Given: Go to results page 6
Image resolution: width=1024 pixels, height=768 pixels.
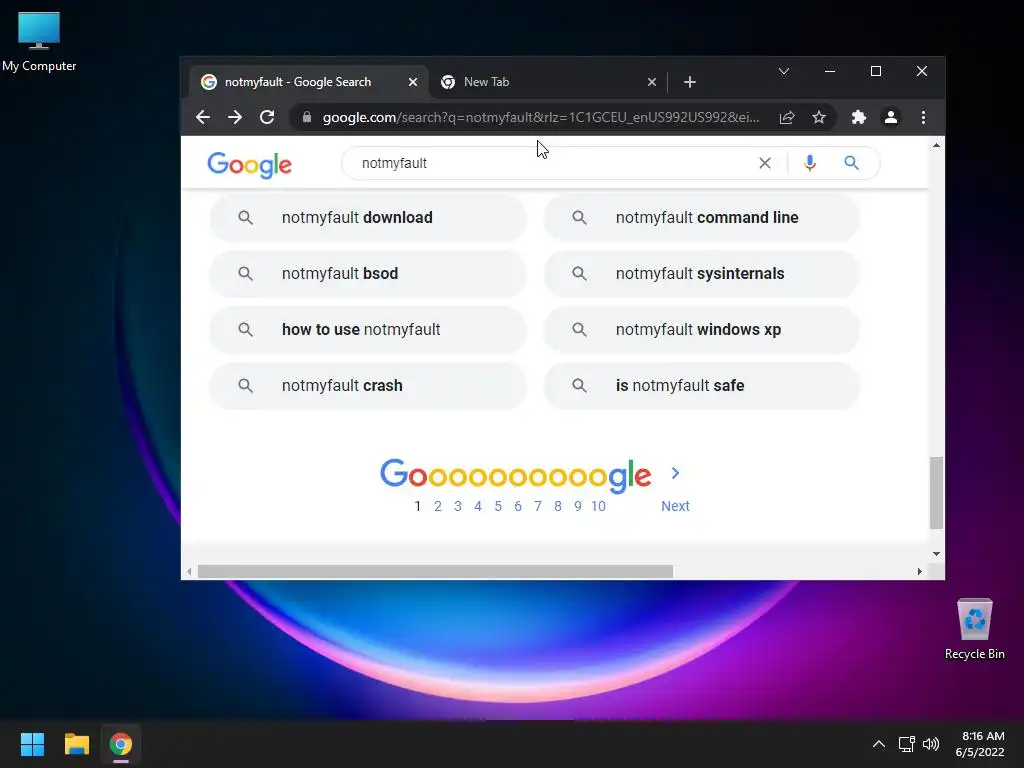Looking at the screenshot, I should pos(518,506).
